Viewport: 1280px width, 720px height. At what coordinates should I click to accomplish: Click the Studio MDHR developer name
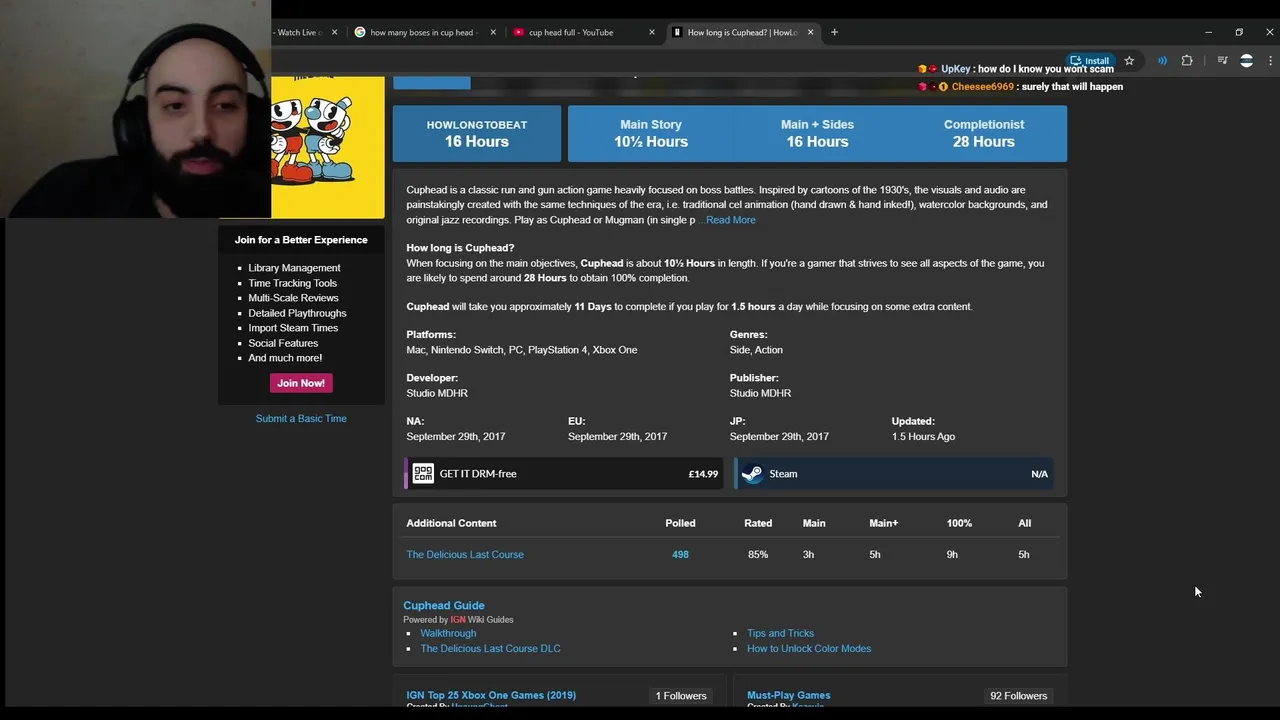click(x=437, y=393)
